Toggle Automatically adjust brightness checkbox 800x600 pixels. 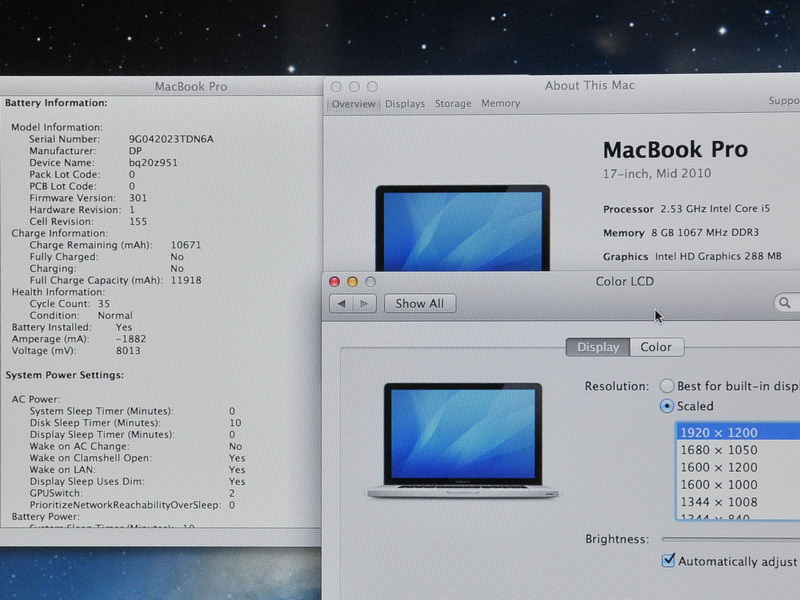[668, 561]
